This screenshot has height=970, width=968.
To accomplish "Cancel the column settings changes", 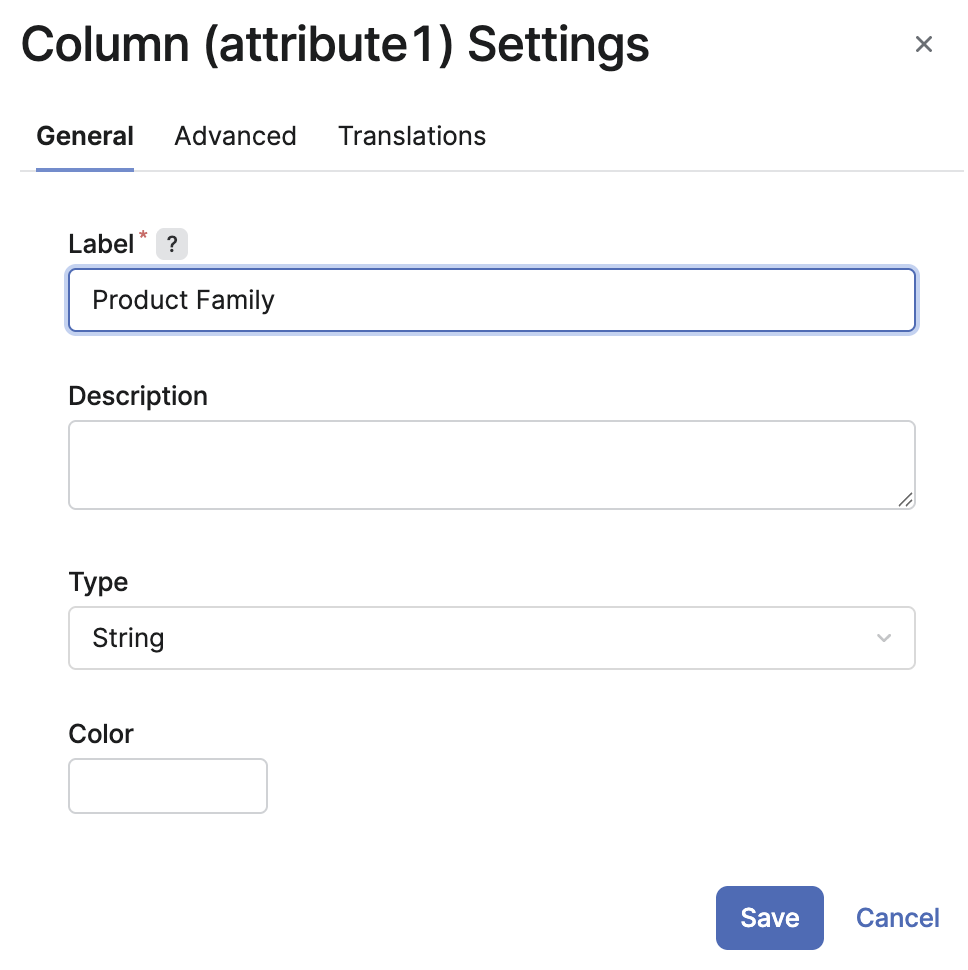I will tap(897, 918).
